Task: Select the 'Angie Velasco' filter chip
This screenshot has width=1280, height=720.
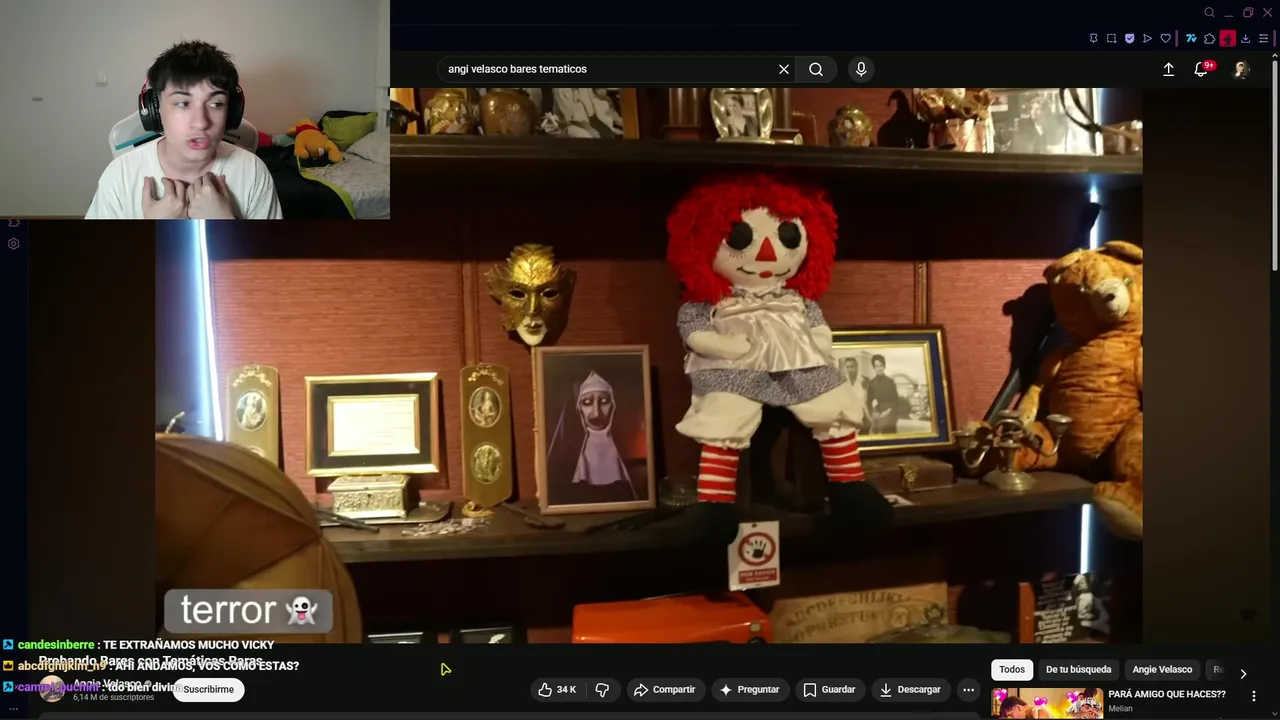Action: [1162, 669]
